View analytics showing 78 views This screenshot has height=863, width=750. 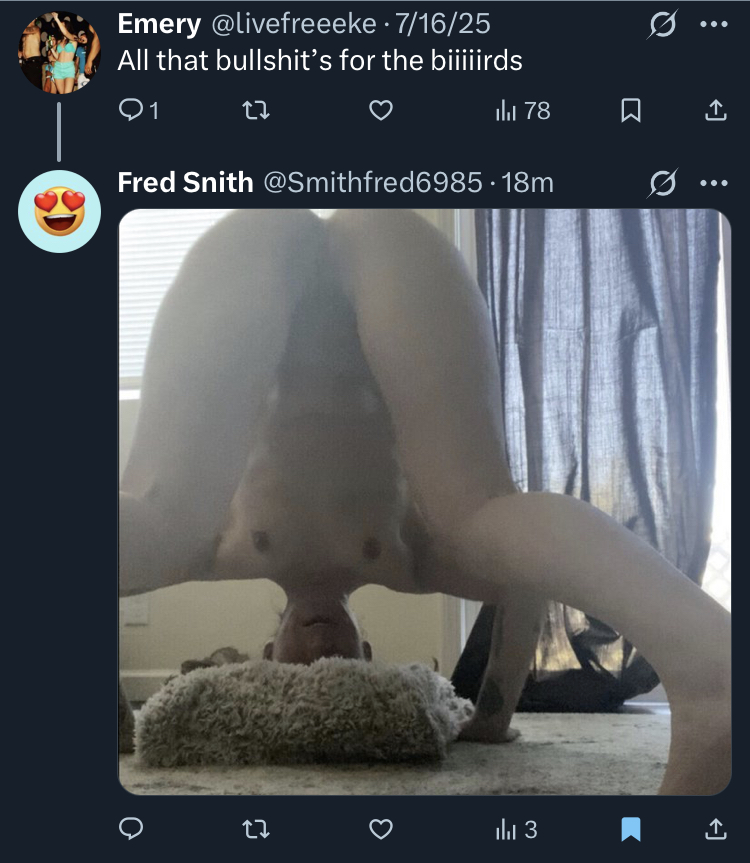pos(523,111)
